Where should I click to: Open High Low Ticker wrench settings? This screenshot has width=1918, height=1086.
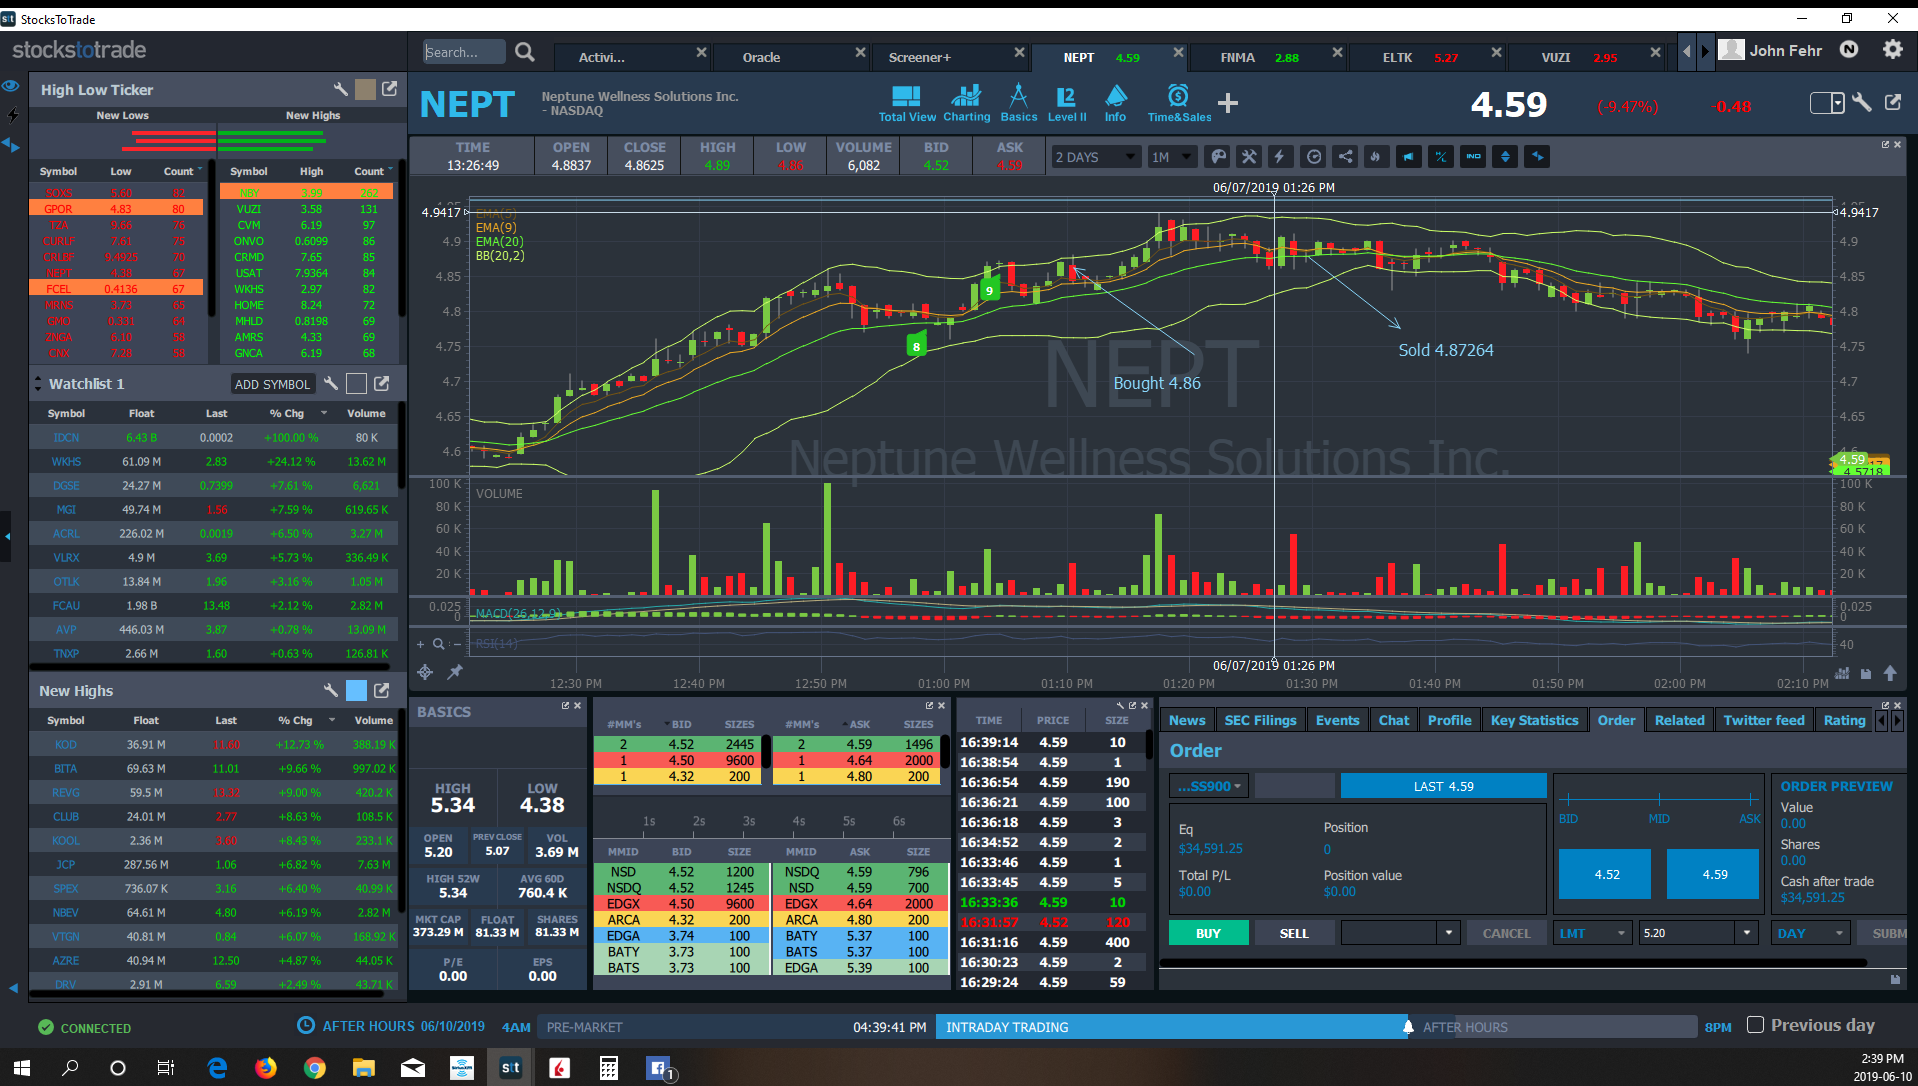tap(340, 90)
